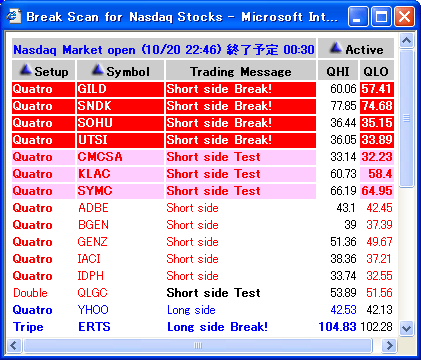Click Short side Break! message for UTSI

(241, 140)
